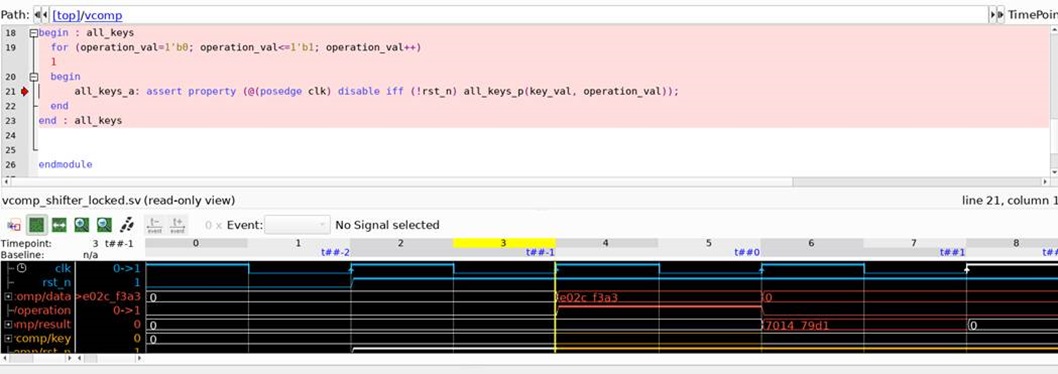
Task: Expand the comp/key signal bus
Action: (x=7, y=338)
